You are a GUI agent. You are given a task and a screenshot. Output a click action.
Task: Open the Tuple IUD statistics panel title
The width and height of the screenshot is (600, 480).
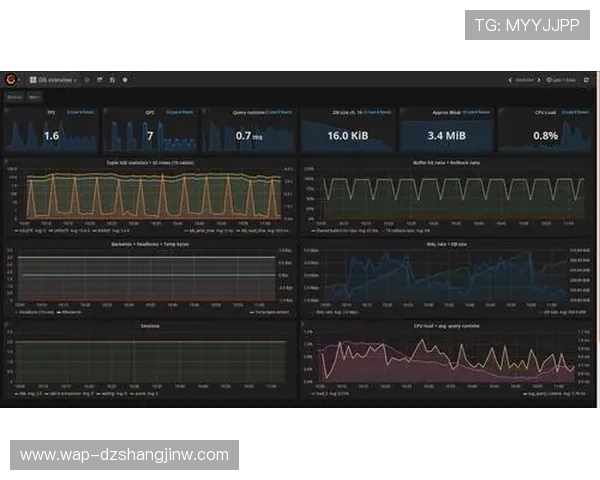(150, 163)
